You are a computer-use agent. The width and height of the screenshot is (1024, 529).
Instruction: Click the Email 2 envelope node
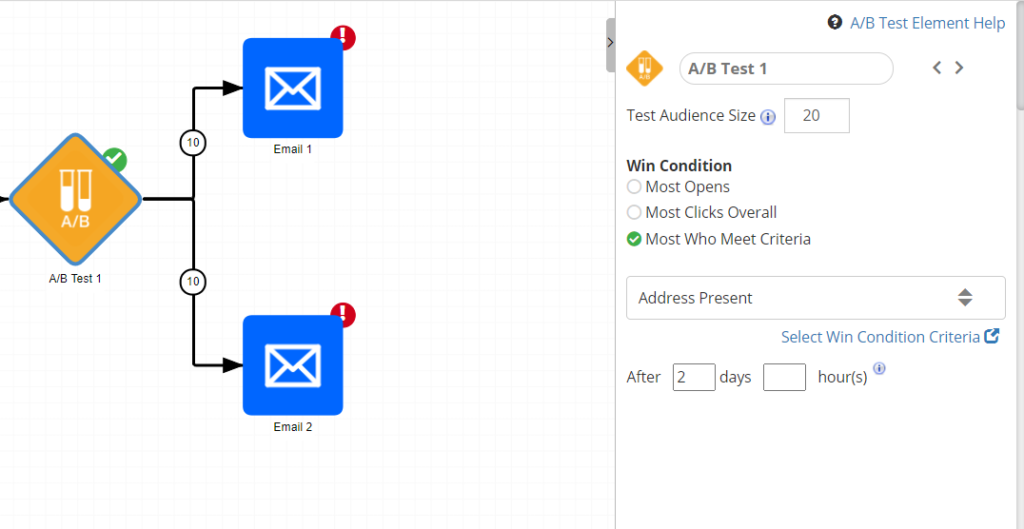tap(292, 365)
